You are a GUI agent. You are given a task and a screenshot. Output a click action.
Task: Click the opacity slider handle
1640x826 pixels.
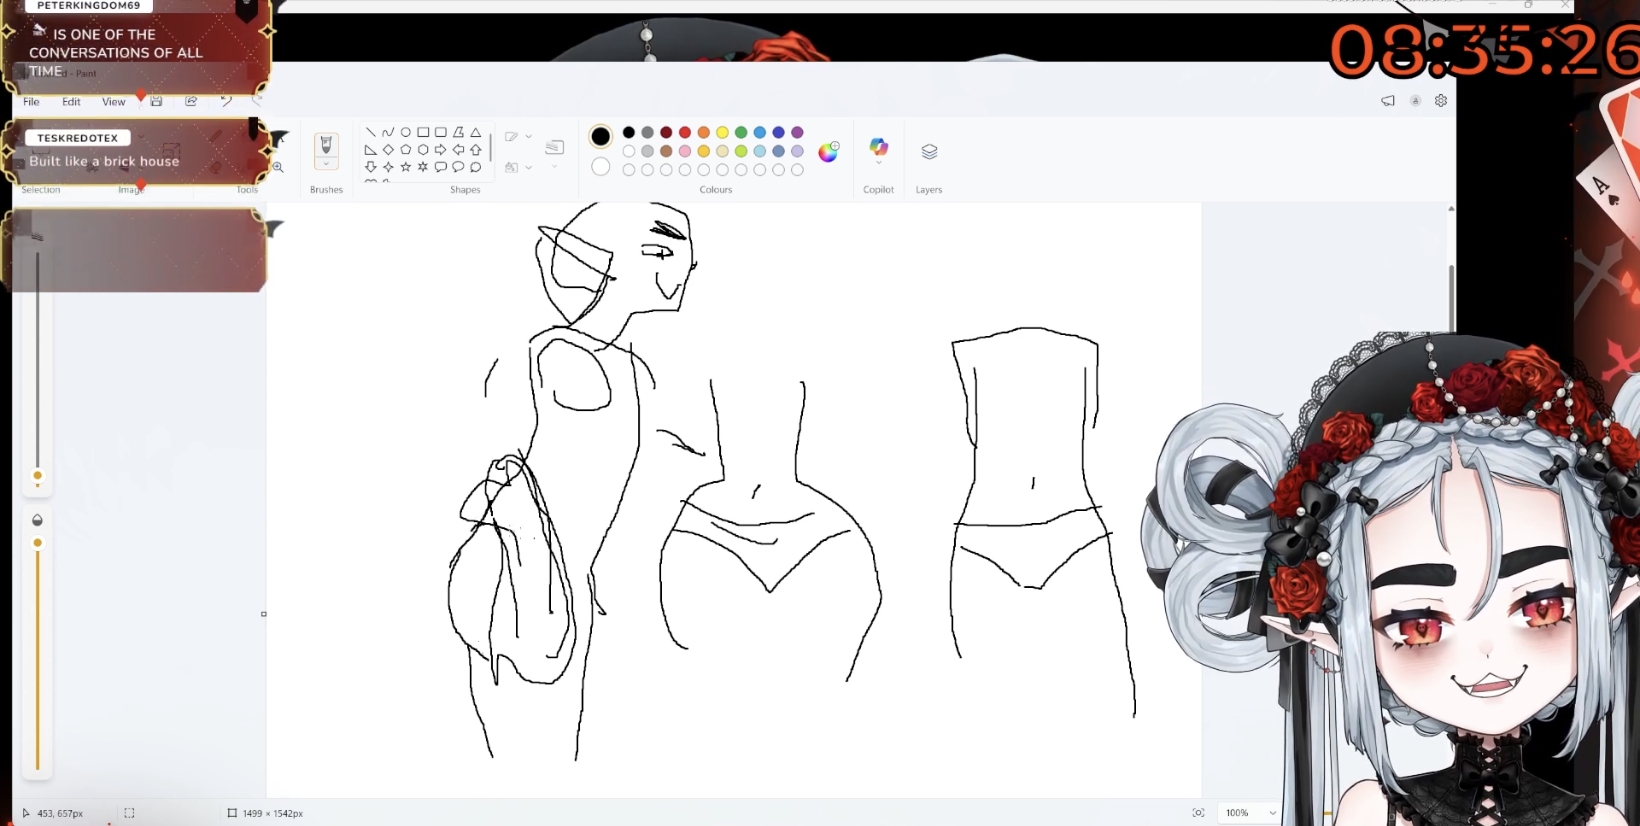[38, 543]
